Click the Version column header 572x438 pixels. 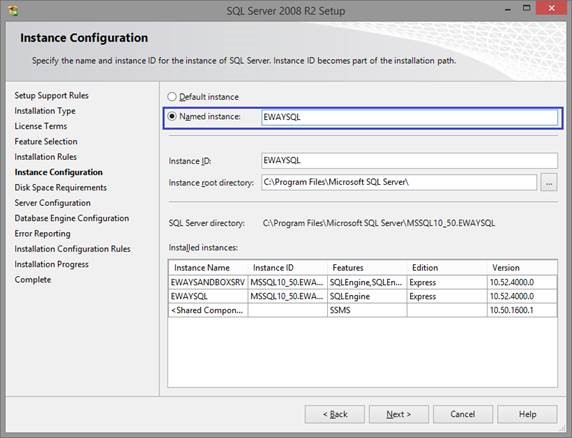coord(522,268)
